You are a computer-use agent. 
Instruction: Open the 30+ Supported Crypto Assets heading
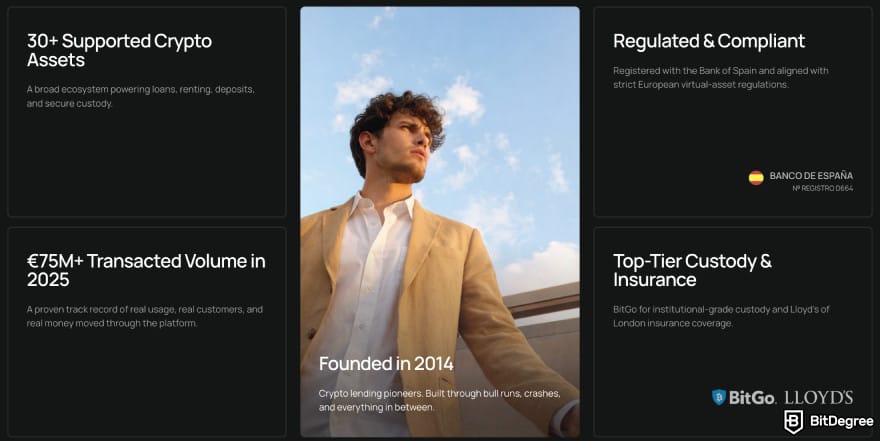pyautogui.click(x=119, y=50)
